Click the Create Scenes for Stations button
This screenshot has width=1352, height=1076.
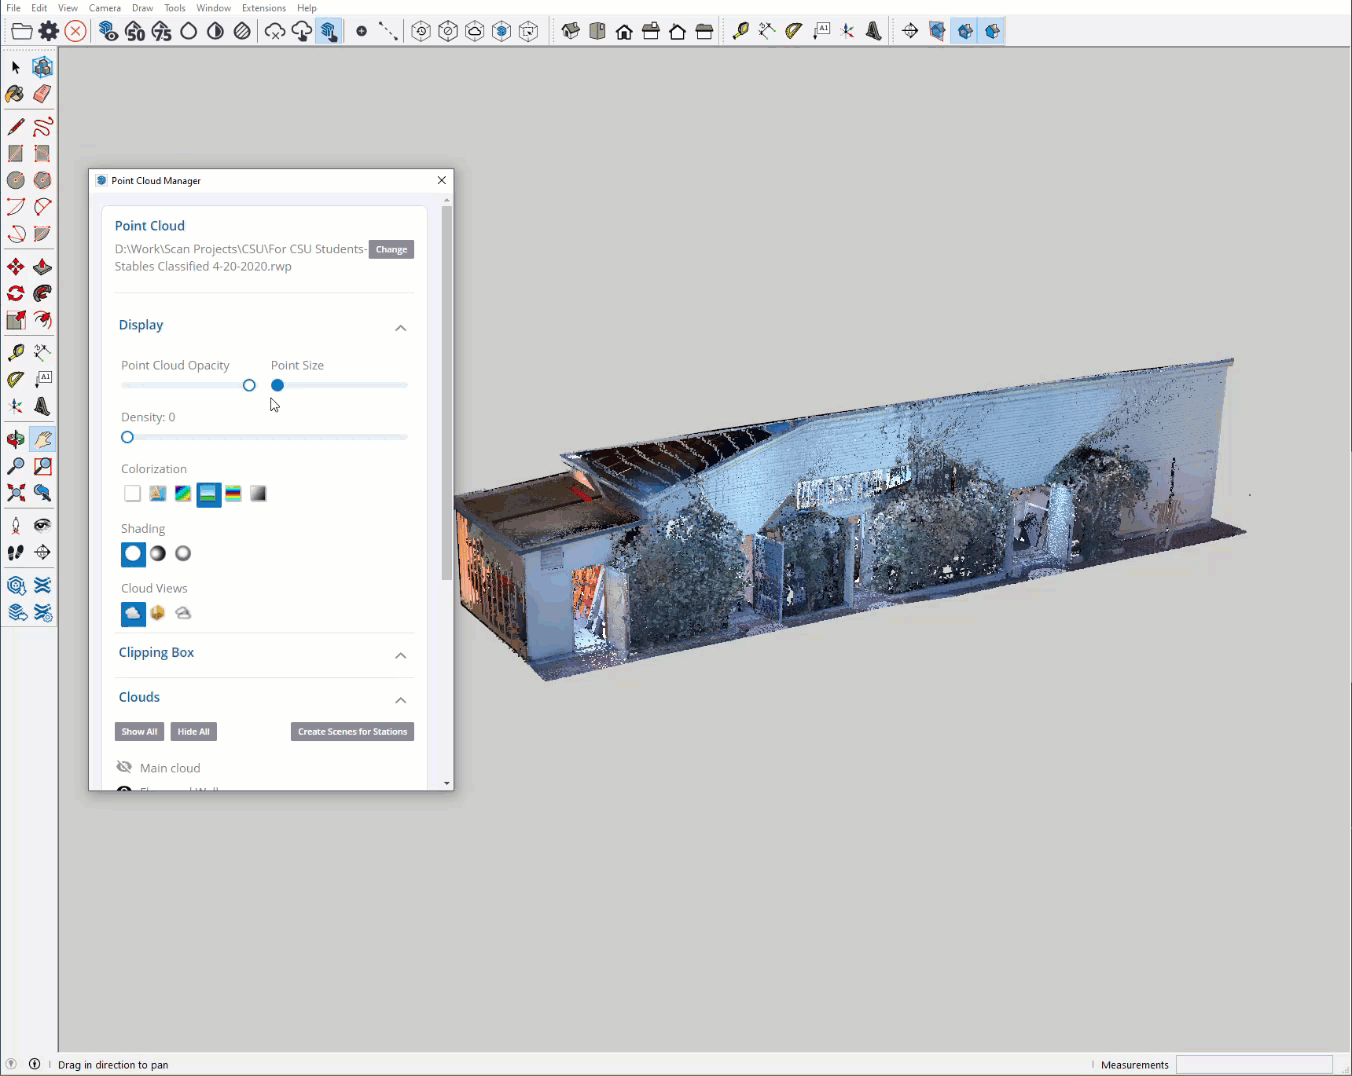(352, 731)
